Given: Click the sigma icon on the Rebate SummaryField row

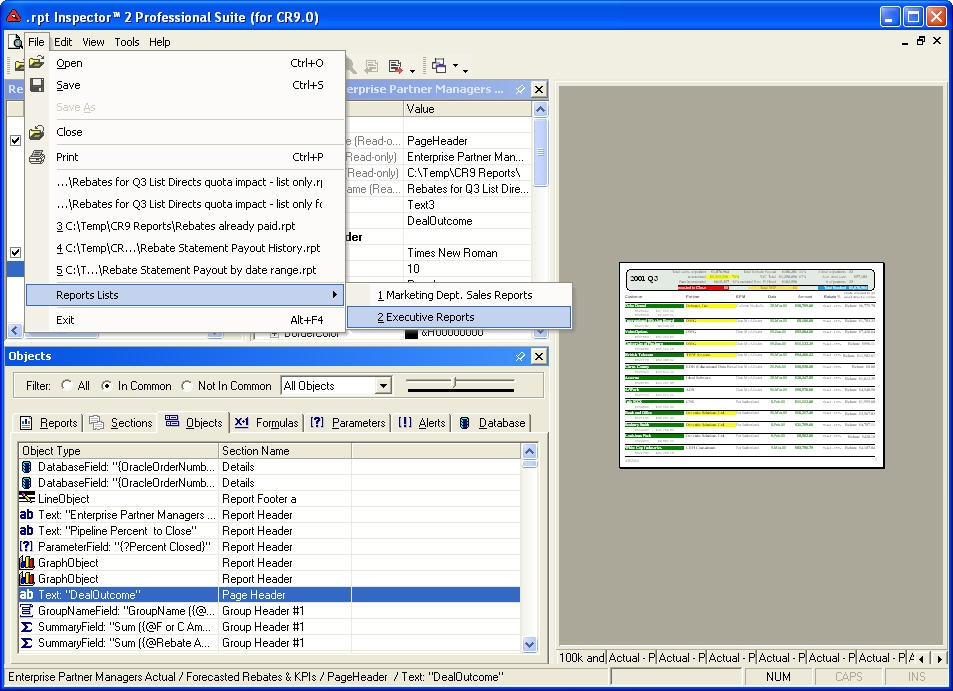Looking at the screenshot, I should [27, 643].
